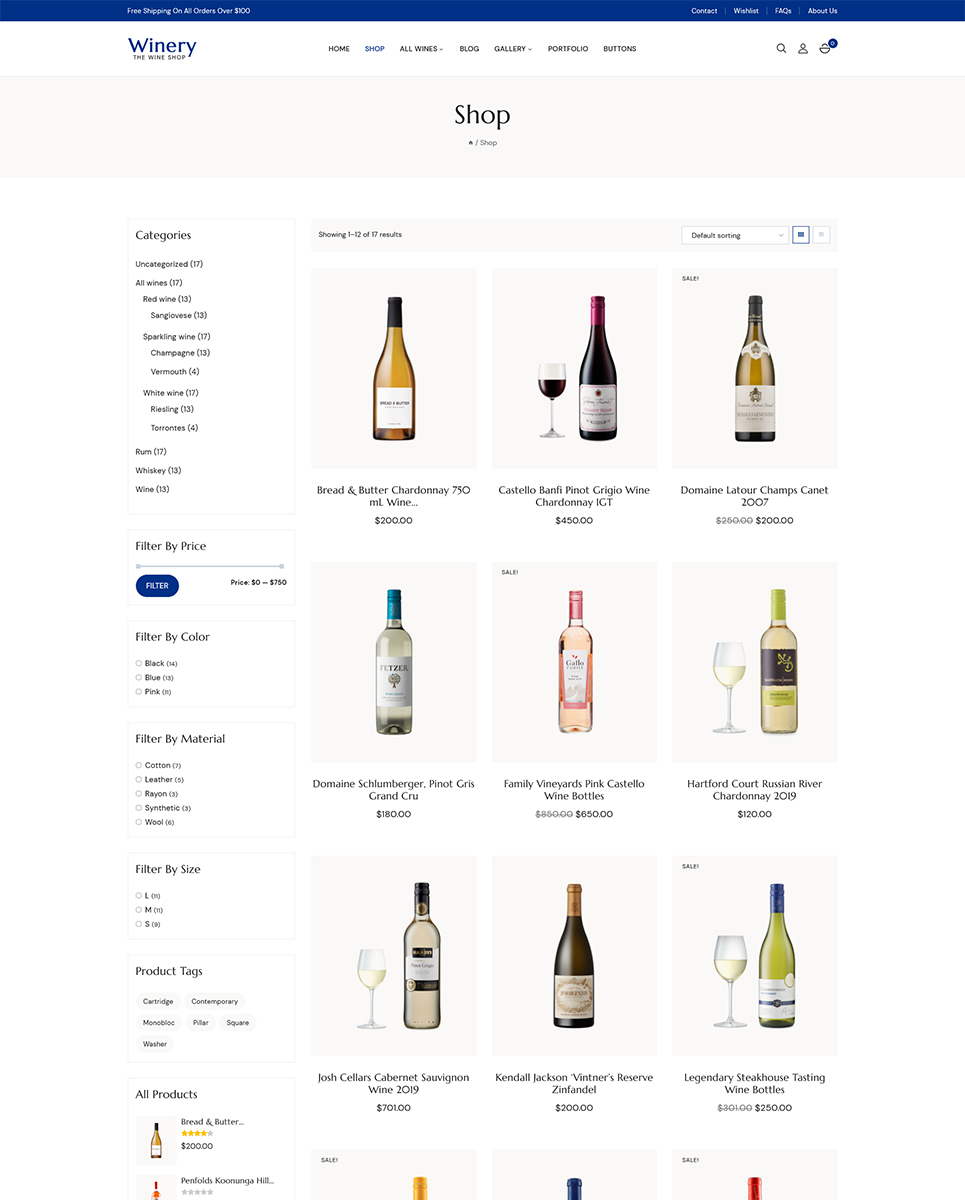Image resolution: width=965 pixels, height=1200 pixels.
Task: Open the search icon in header
Action: coord(781,48)
